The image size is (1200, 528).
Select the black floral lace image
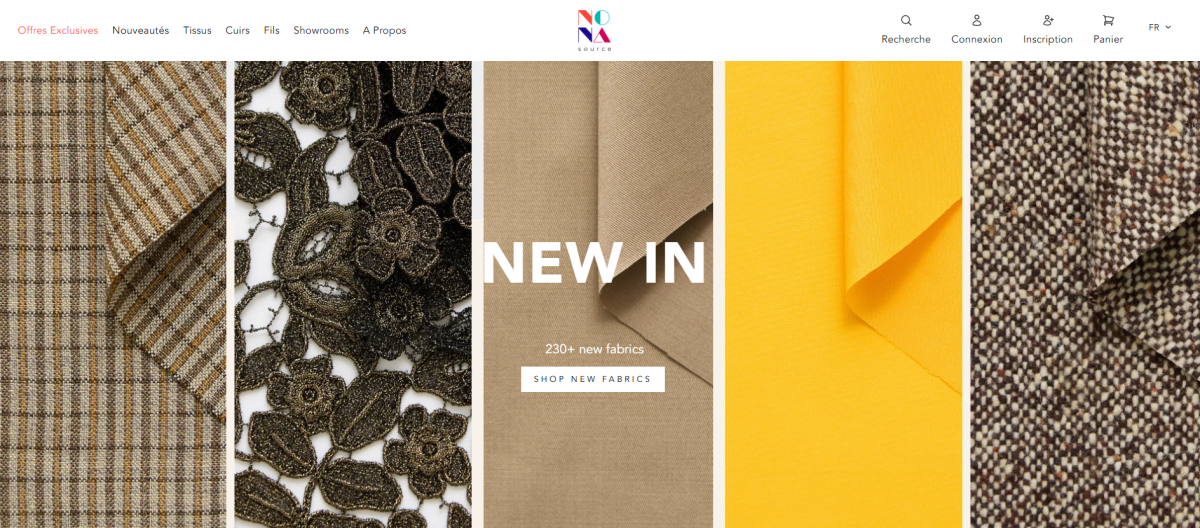point(353,294)
